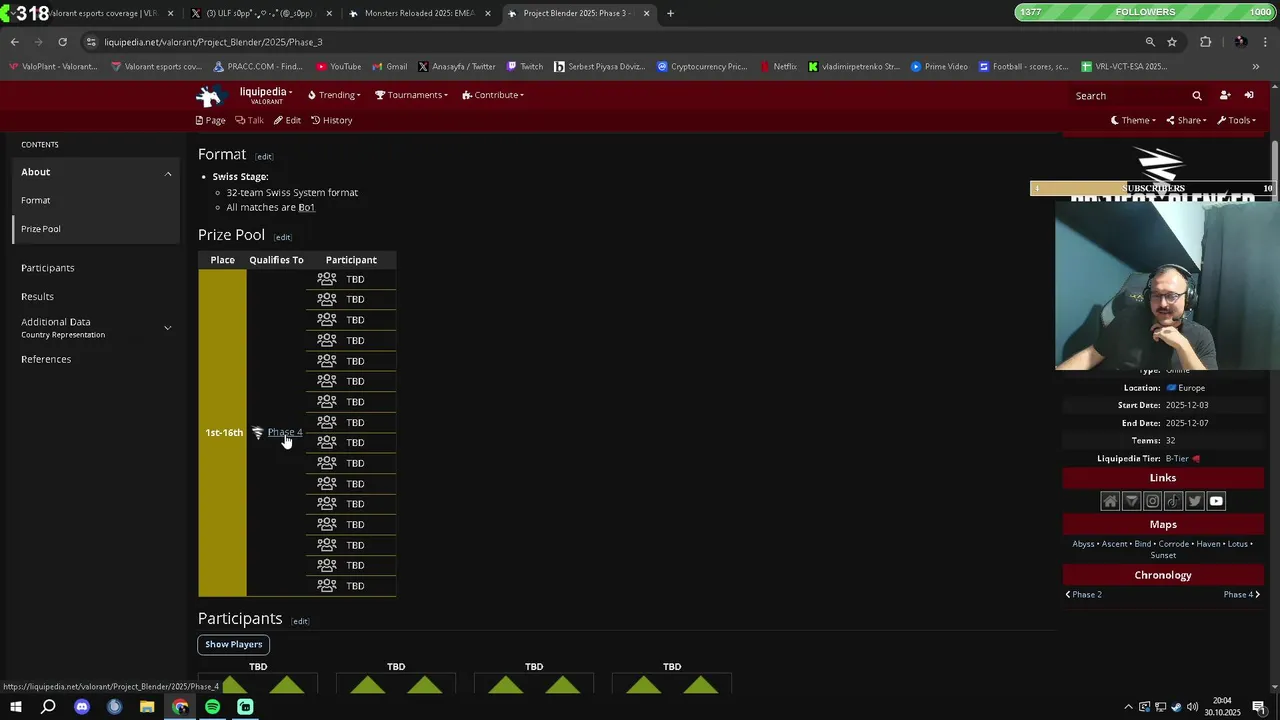Show more bookmarks with the chevron
The height and width of the screenshot is (720, 1280).
pos(1256,67)
